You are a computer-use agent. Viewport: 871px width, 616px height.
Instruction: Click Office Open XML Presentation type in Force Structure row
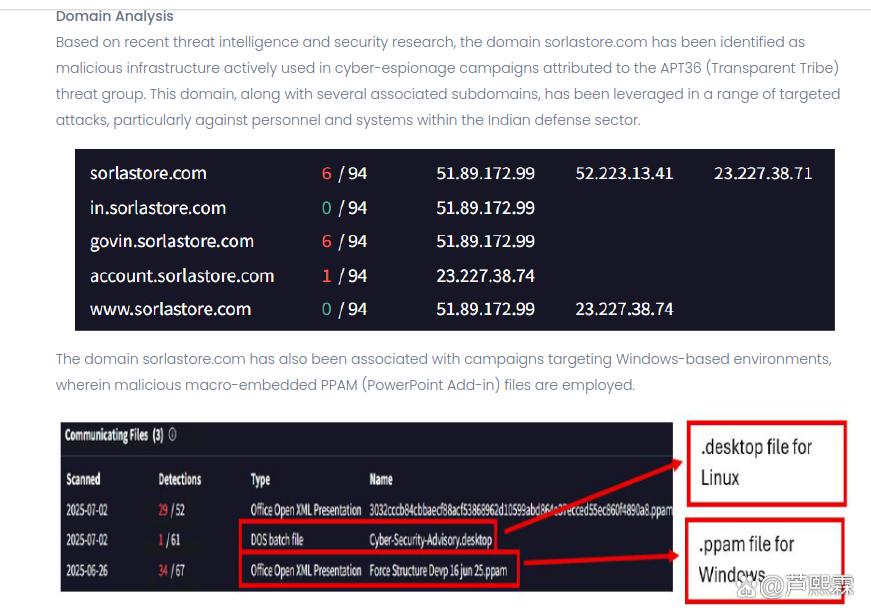[306, 570]
